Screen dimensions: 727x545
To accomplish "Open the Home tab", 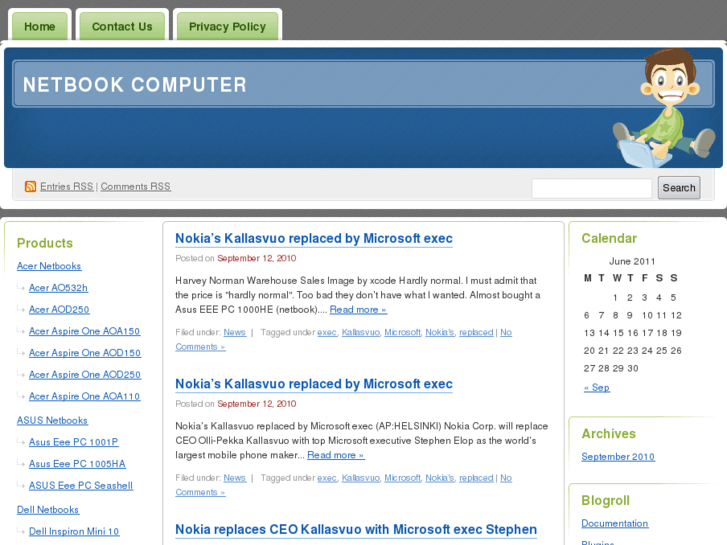I will click(x=39, y=26).
